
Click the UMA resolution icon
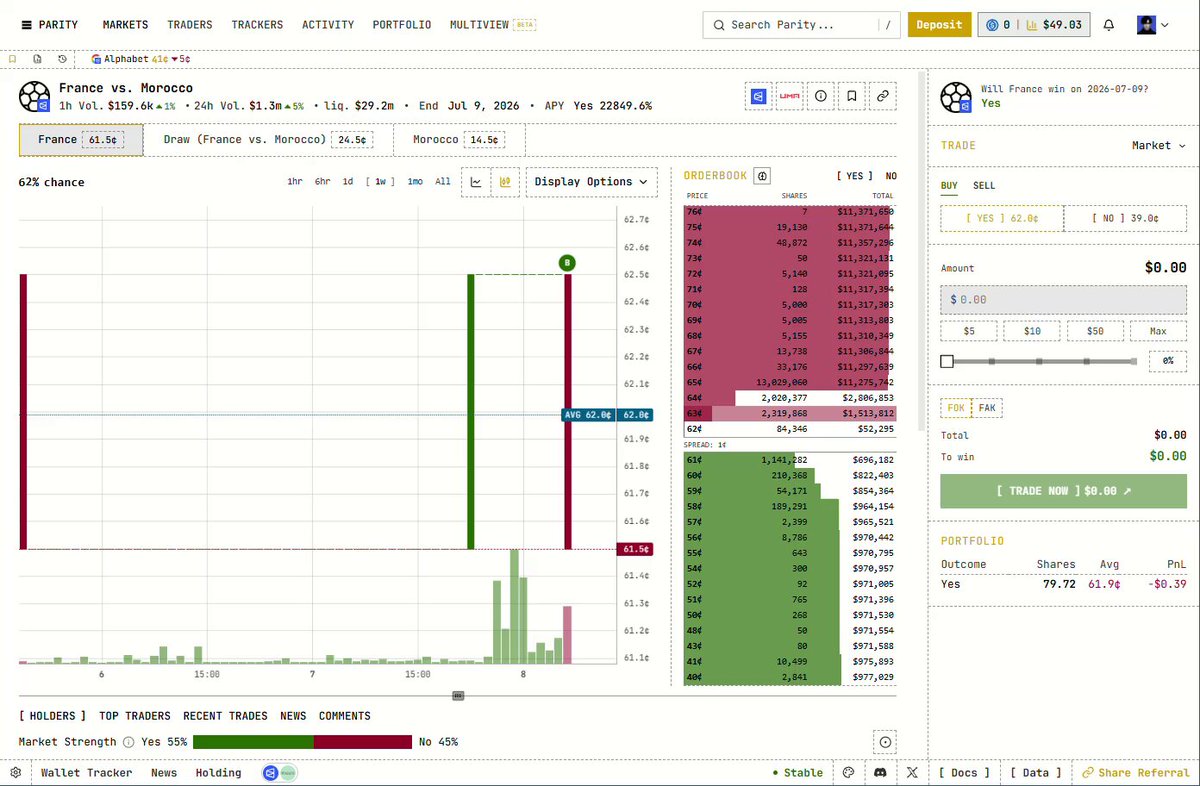(x=789, y=96)
